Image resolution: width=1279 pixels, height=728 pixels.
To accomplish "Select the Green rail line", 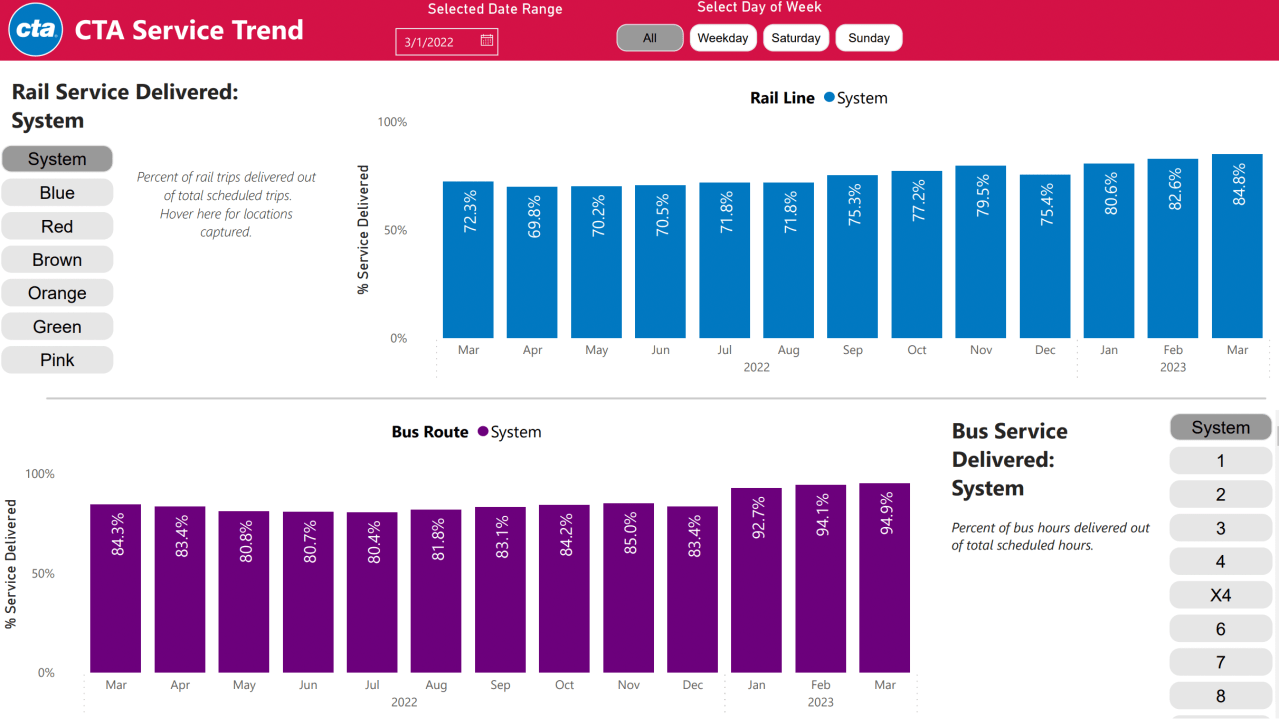I will pos(57,326).
